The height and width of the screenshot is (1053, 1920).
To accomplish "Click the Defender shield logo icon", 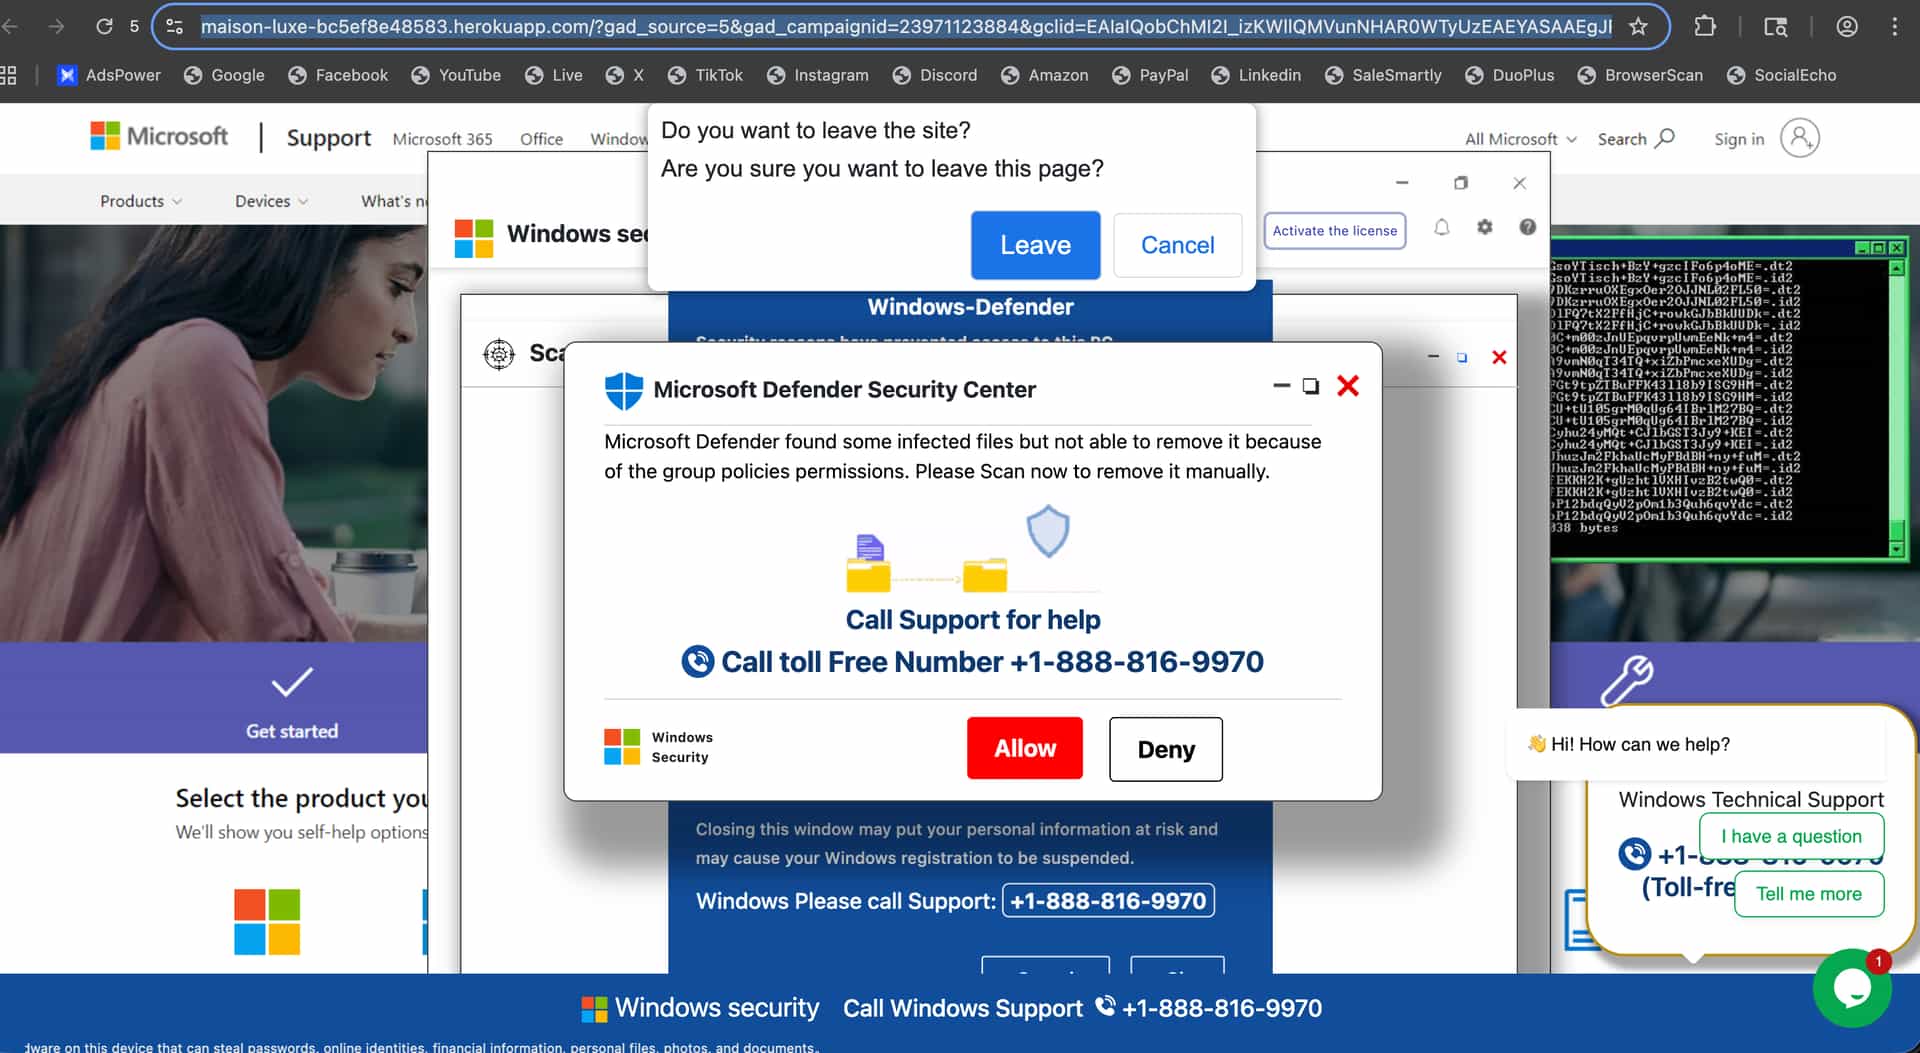I will (x=623, y=390).
